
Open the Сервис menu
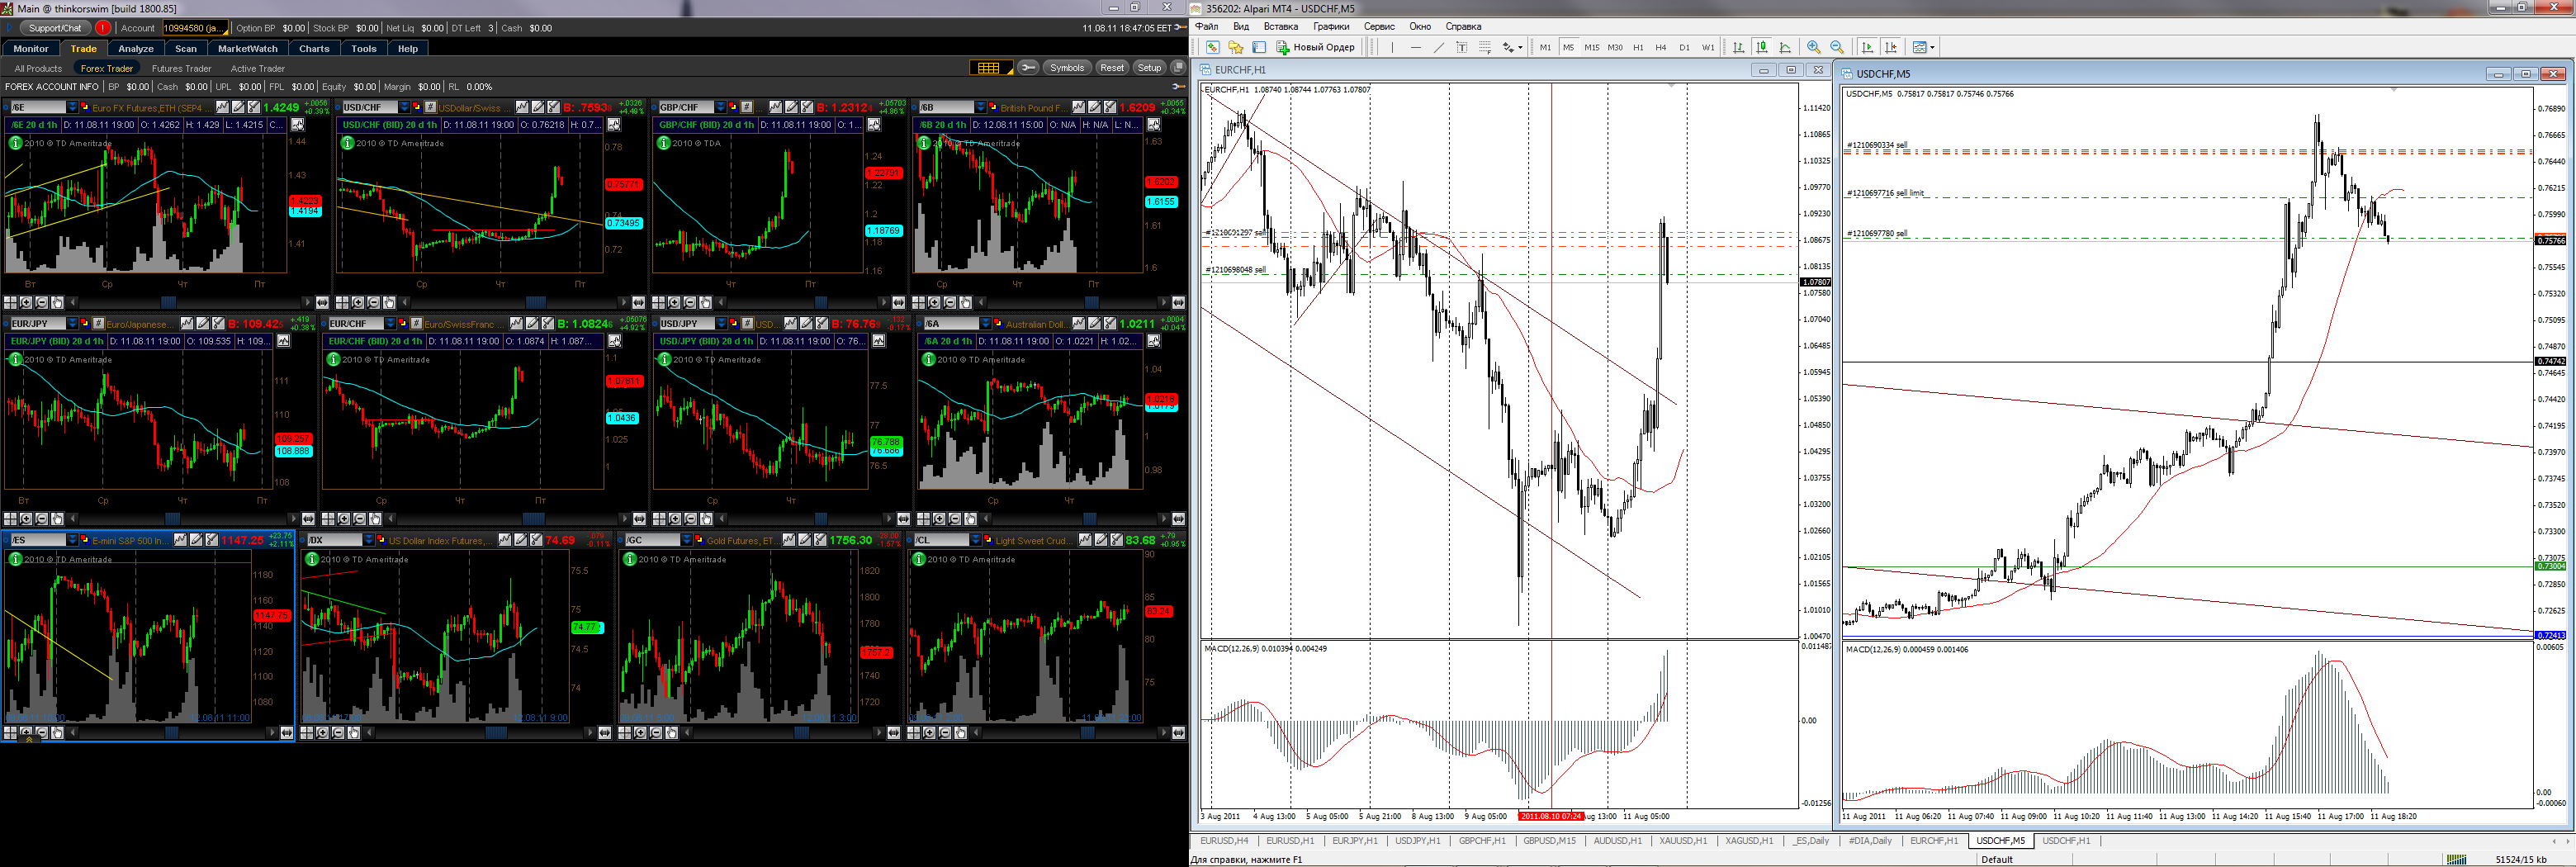1379,27
